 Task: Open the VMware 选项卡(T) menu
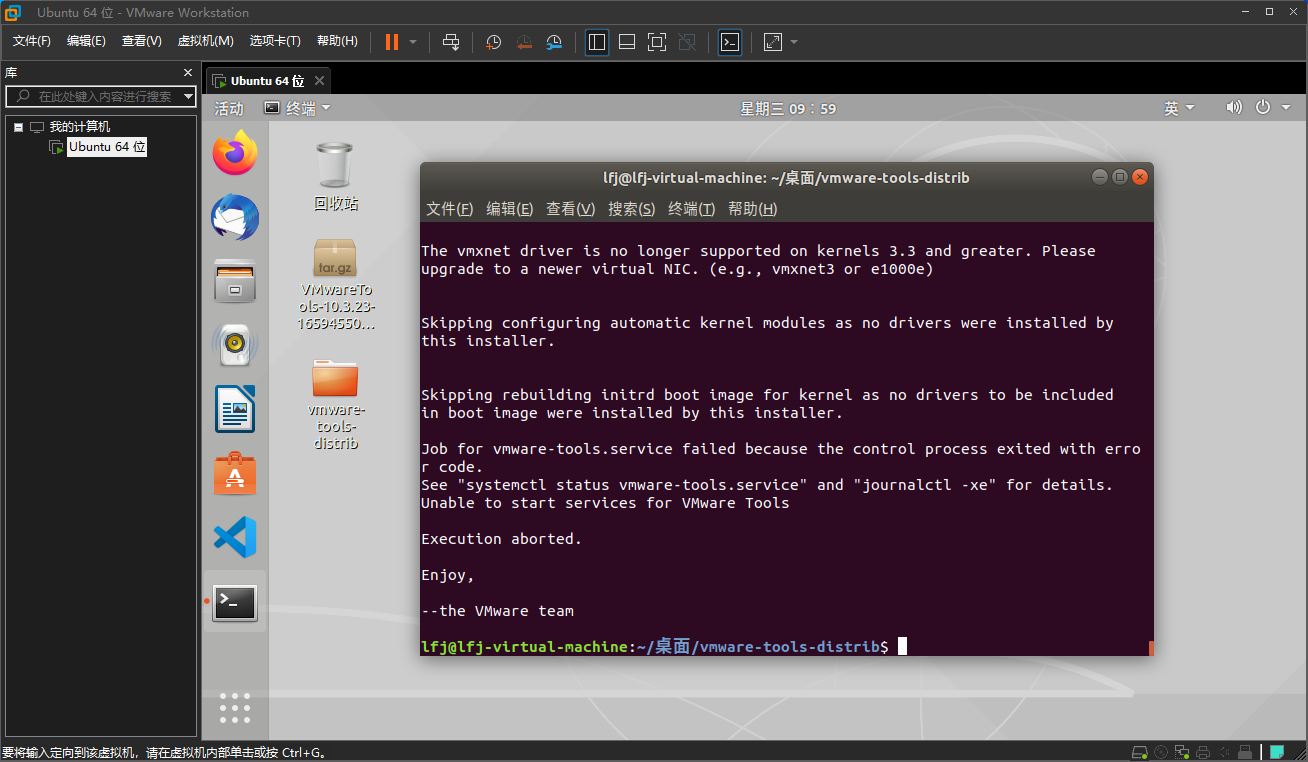(275, 41)
